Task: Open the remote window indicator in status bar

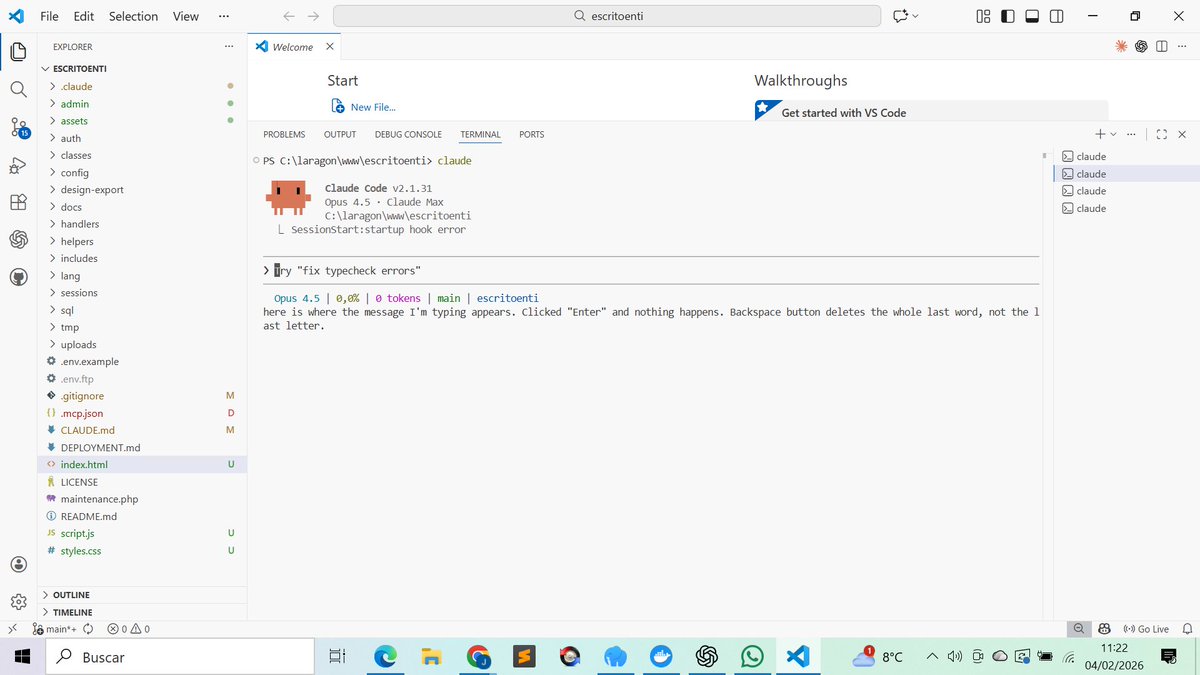Action: pos(12,629)
